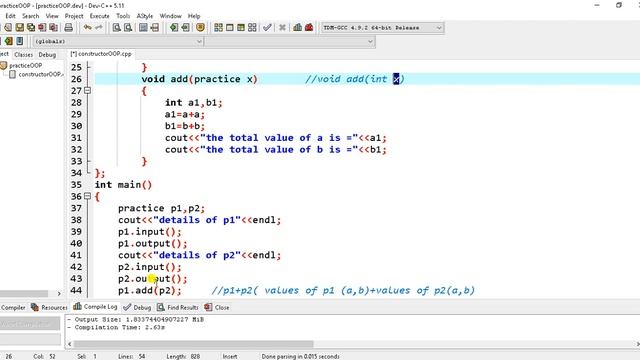Open a file with the Open toolbar icon
The image size is (640, 360).
8,27
